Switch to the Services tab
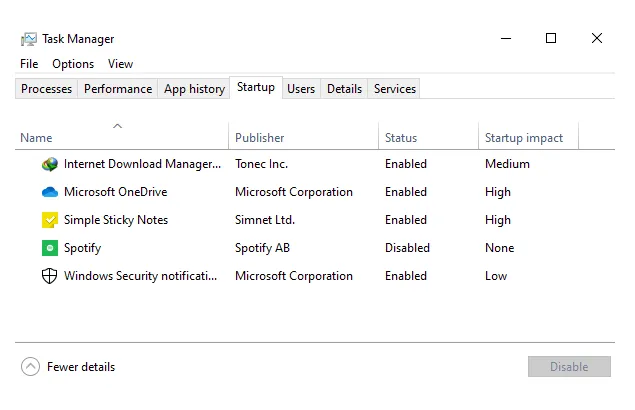Image resolution: width=635 pixels, height=410 pixels. point(395,89)
